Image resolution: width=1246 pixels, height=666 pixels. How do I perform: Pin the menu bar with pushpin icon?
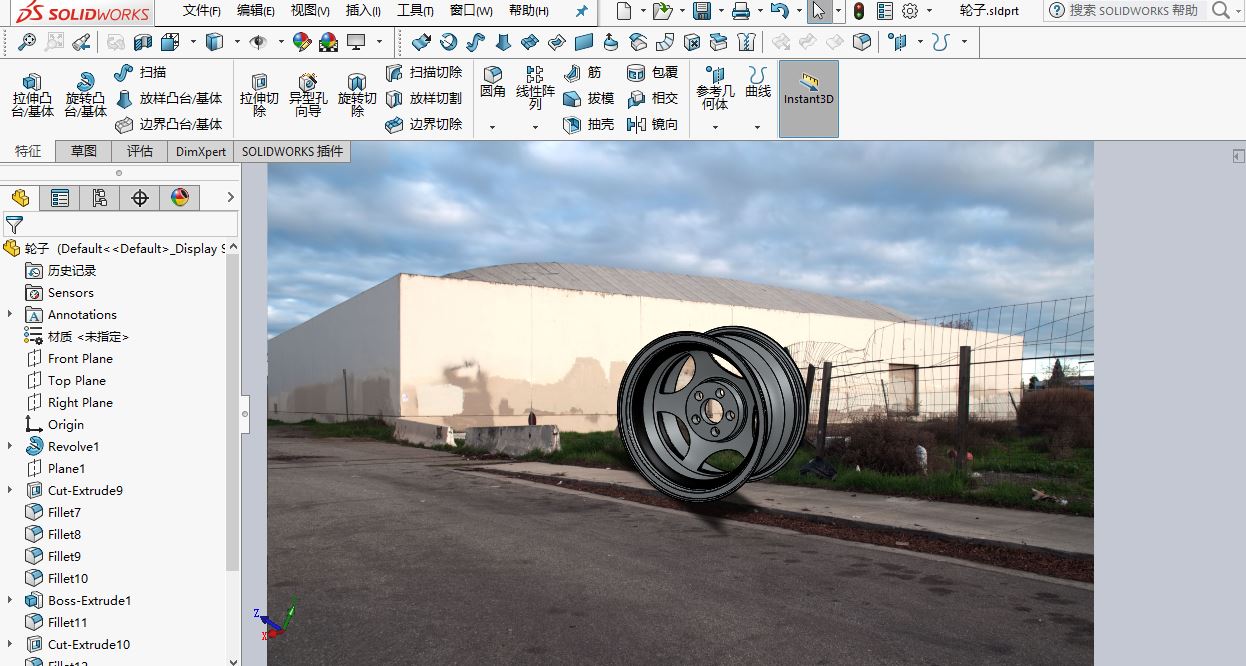tap(582, 11)
